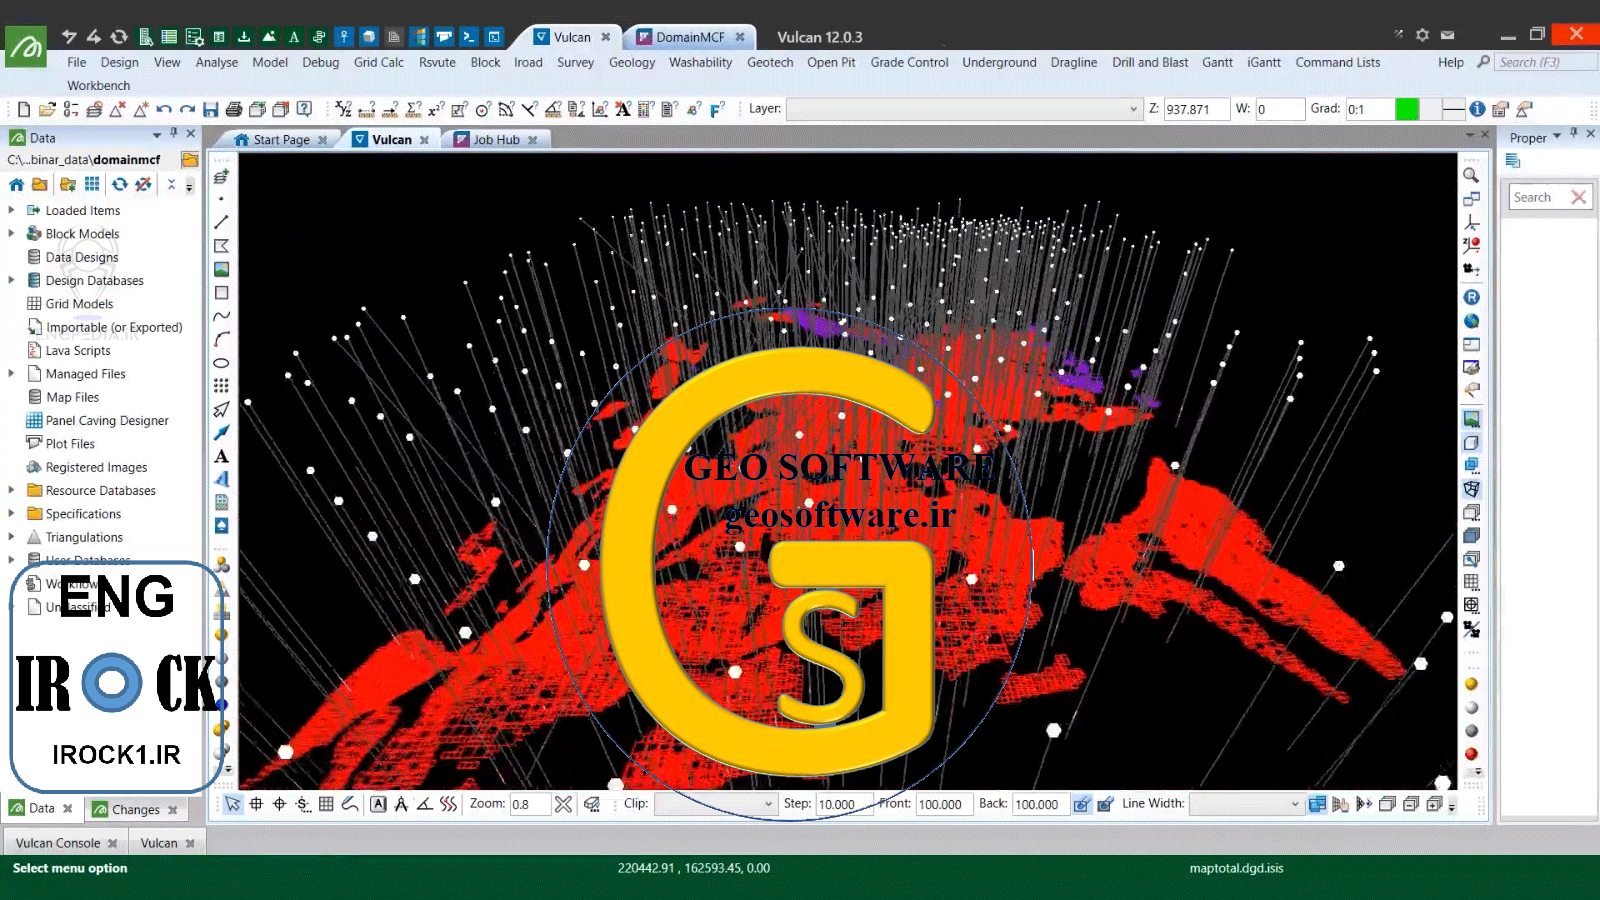This screenshot has height=900, width=1600.
Task: Click the settings gear icon in title bar
Action: [1422, 35]
